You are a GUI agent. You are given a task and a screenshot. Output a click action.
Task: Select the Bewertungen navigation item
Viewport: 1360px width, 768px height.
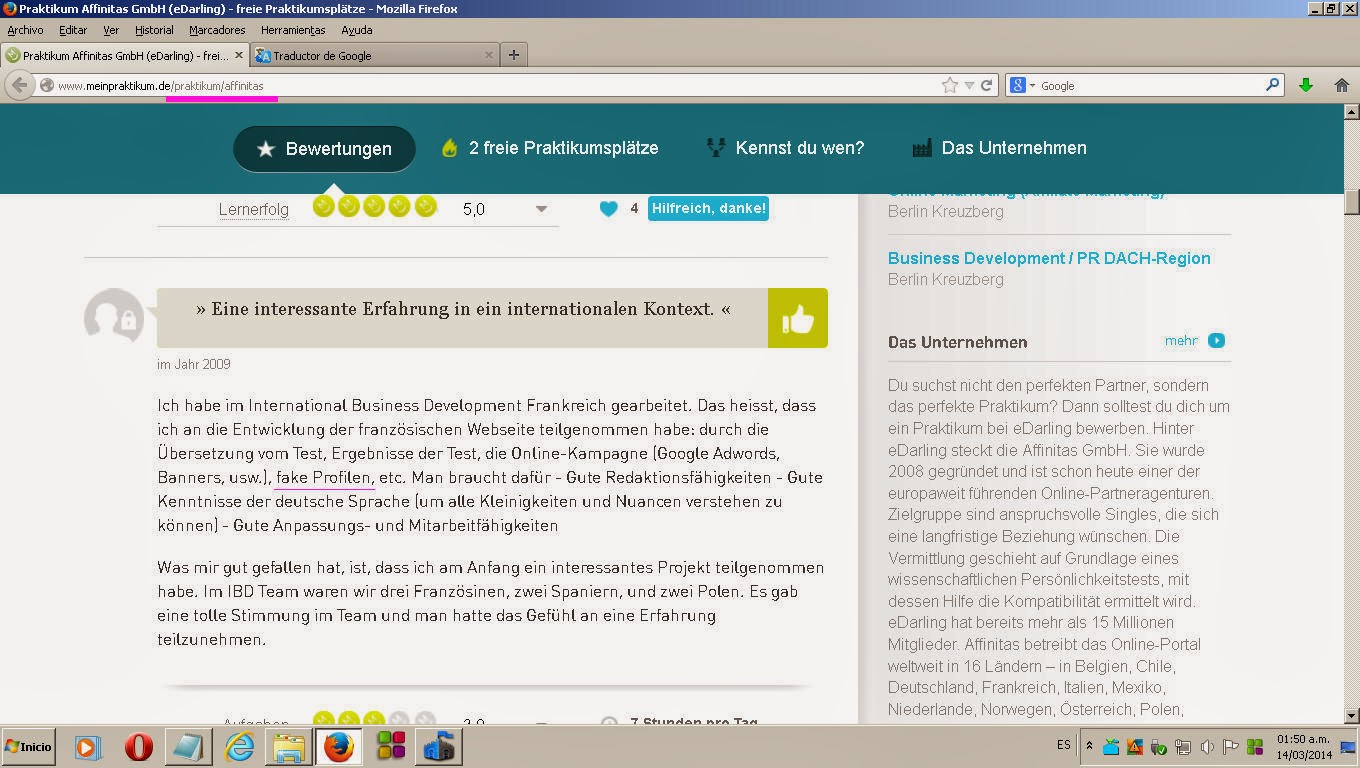pos(324,149)
